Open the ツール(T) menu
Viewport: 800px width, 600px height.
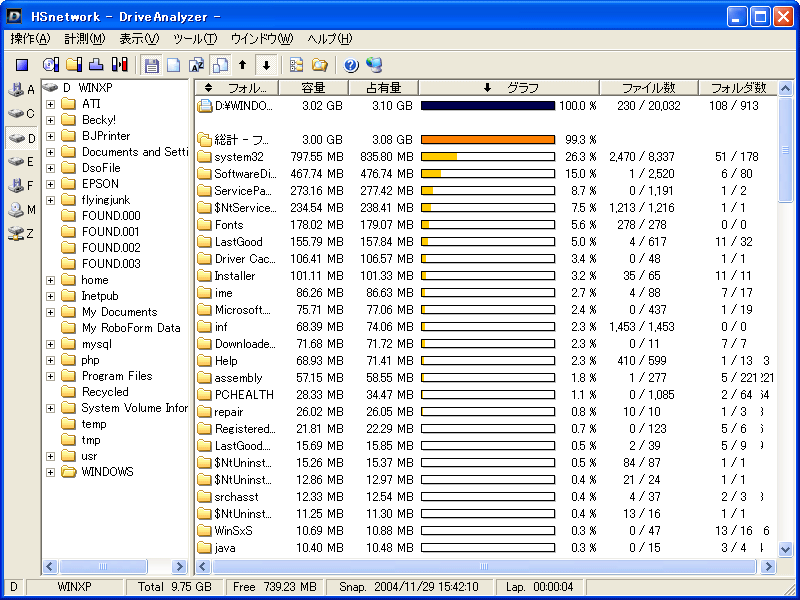[x=195, y=39]
